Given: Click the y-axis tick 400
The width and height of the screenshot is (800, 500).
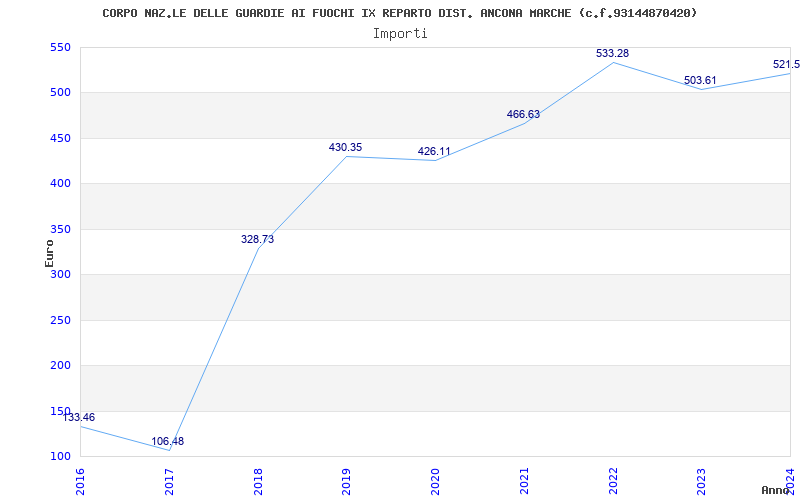Looking at the screenshot, I should click(x=59, y=184).
